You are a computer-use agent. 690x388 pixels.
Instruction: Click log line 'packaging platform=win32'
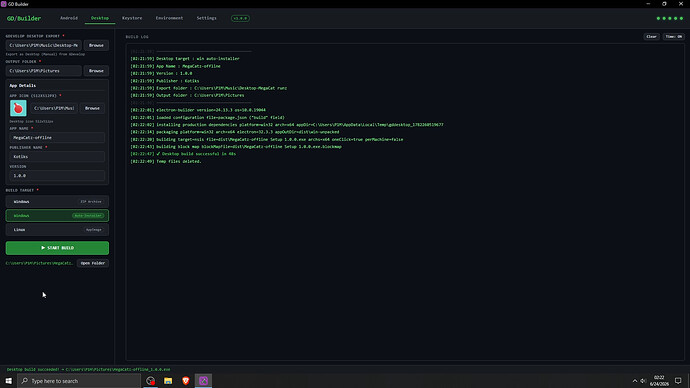coord(235,132)
